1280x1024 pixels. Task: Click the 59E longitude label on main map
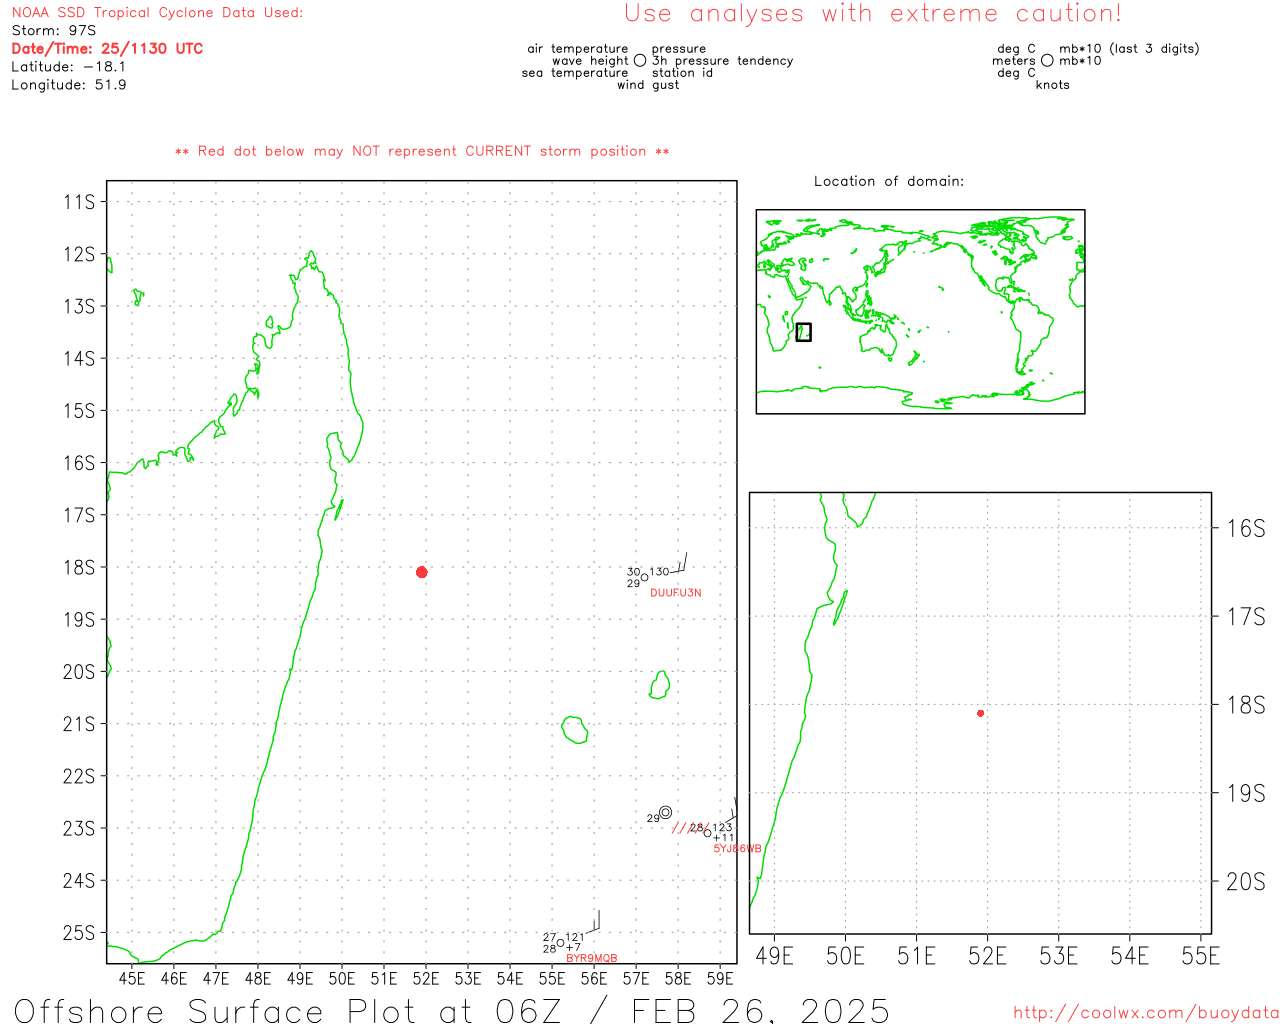720,978
